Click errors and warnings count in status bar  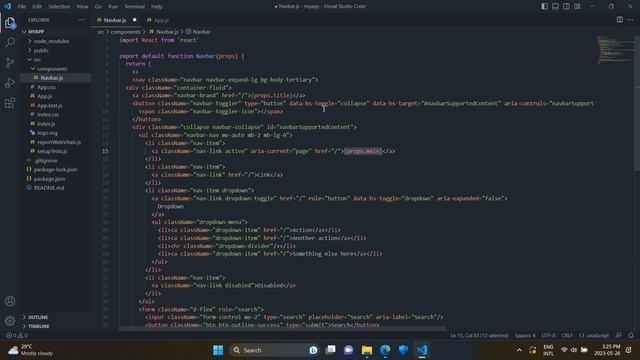tap(17, 336)
